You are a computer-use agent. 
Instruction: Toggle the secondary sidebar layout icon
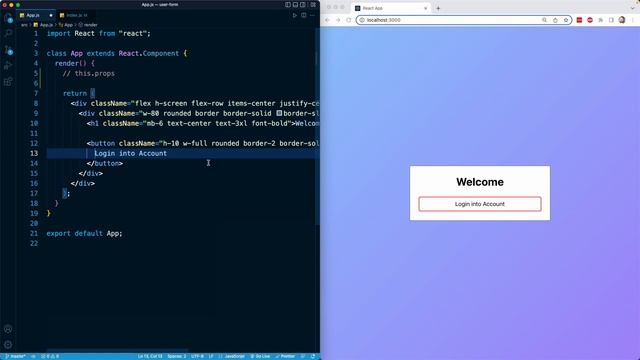(303, 5)
